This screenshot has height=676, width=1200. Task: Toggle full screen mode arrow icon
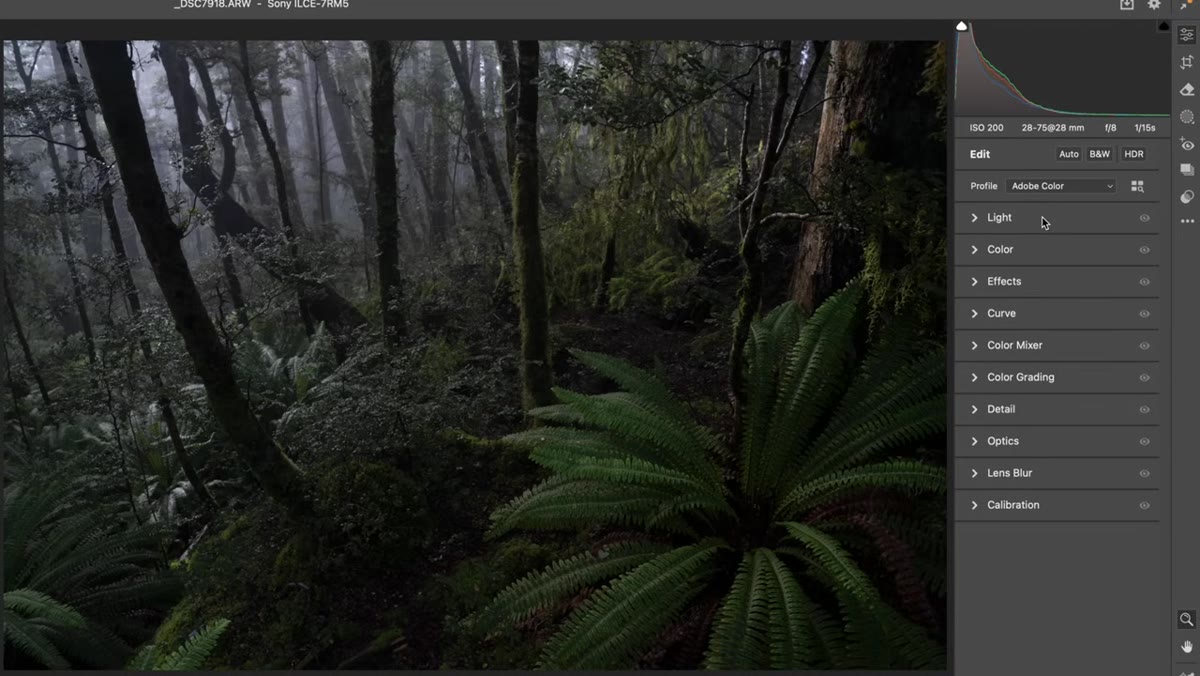coord(1187,5)
